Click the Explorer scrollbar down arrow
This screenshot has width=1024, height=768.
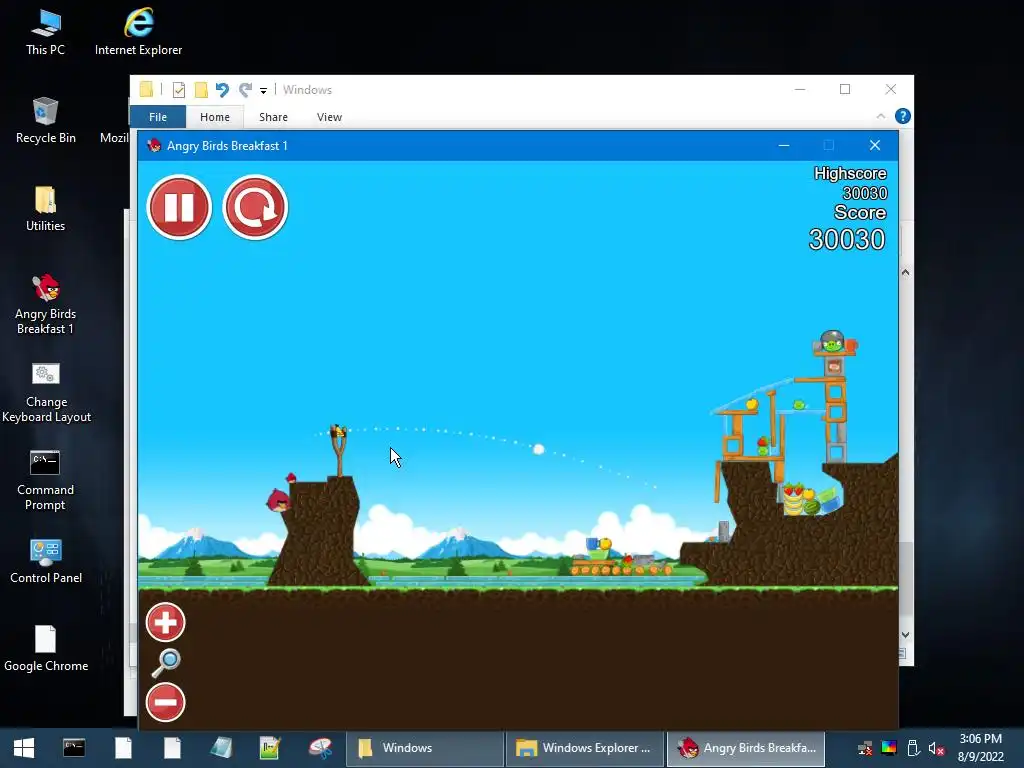[x=906, y=635]
